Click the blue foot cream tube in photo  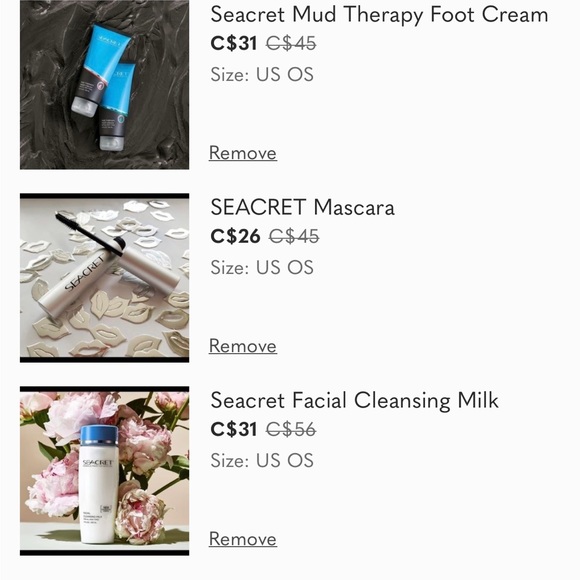tap(100, 70)
